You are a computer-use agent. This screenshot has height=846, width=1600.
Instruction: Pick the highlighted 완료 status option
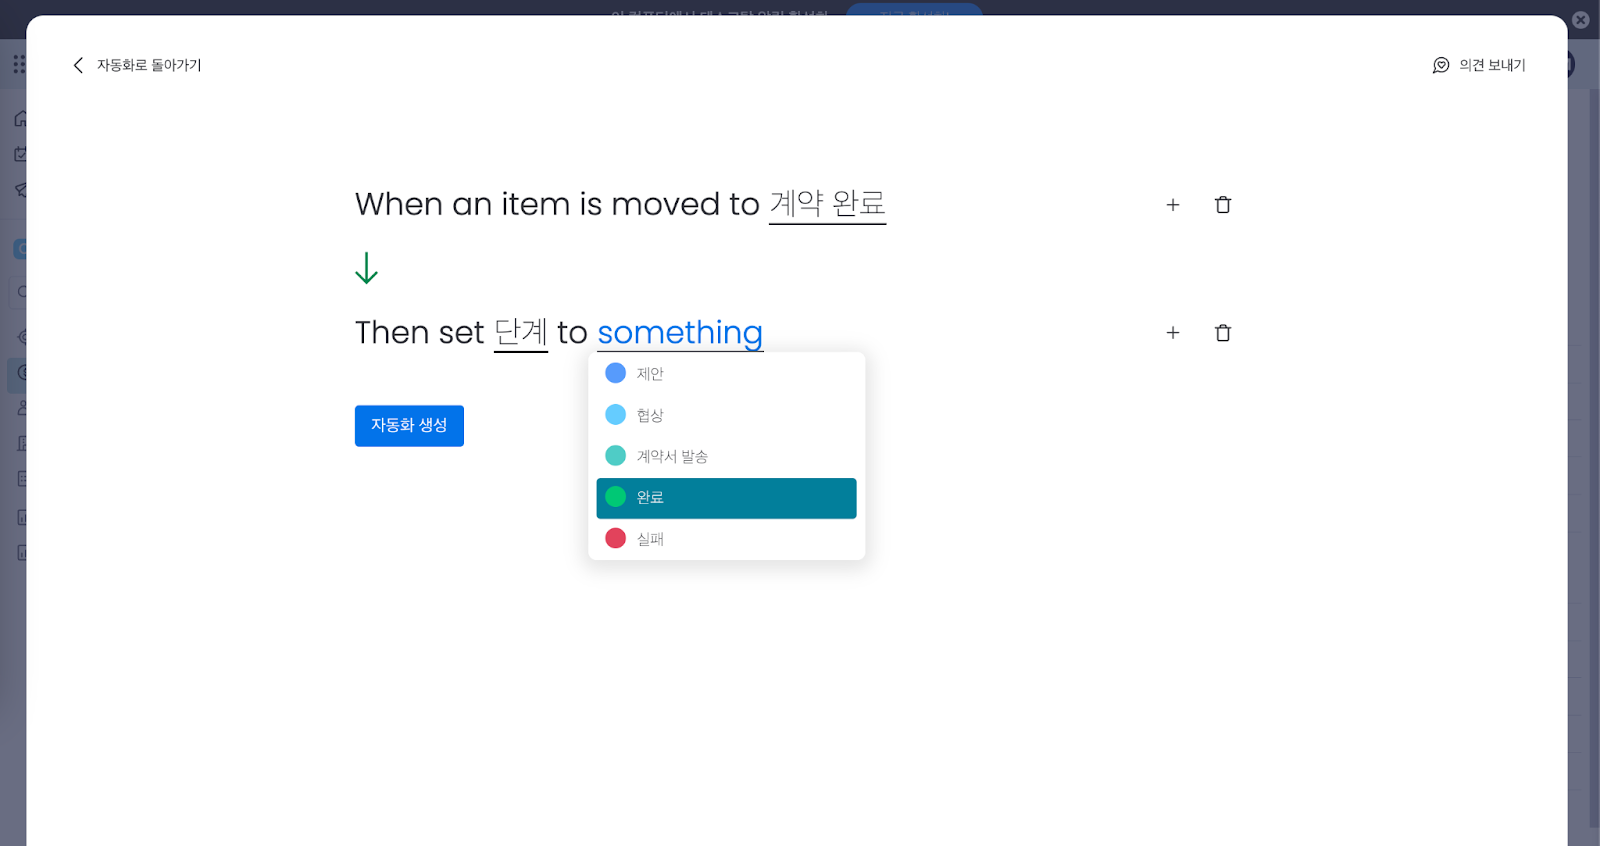click(726, 498)
